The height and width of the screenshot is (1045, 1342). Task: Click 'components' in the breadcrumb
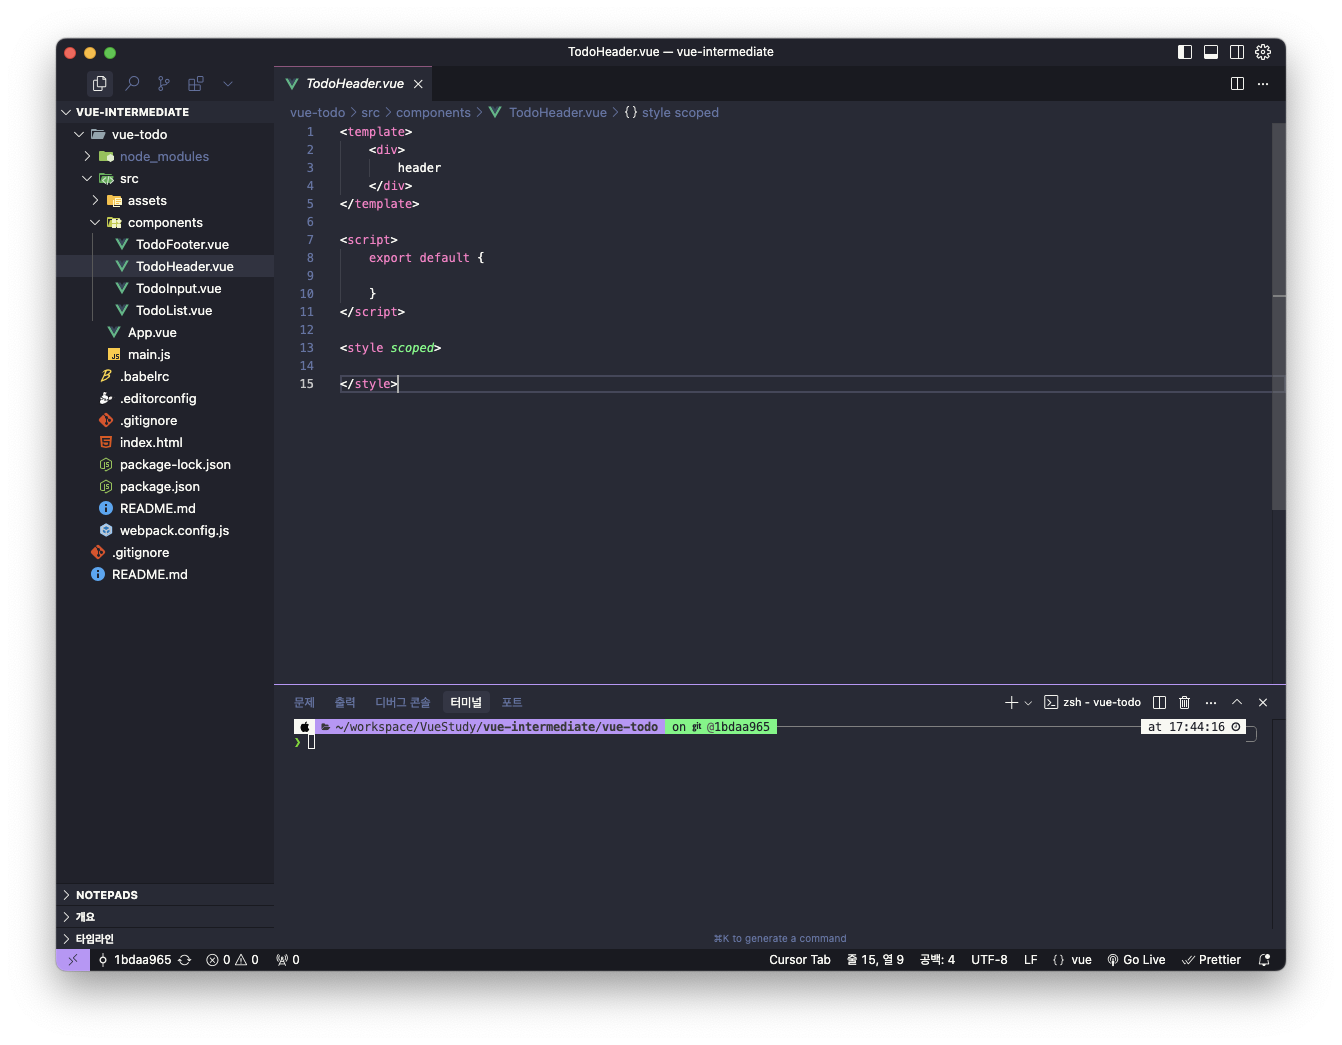coord(433,113)
